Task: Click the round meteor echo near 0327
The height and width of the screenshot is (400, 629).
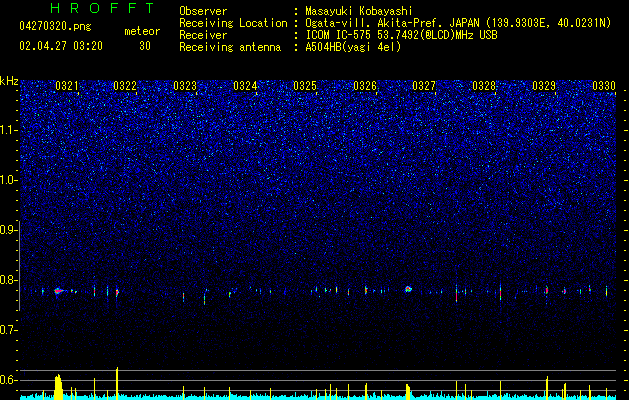Action: coord(408,289)
